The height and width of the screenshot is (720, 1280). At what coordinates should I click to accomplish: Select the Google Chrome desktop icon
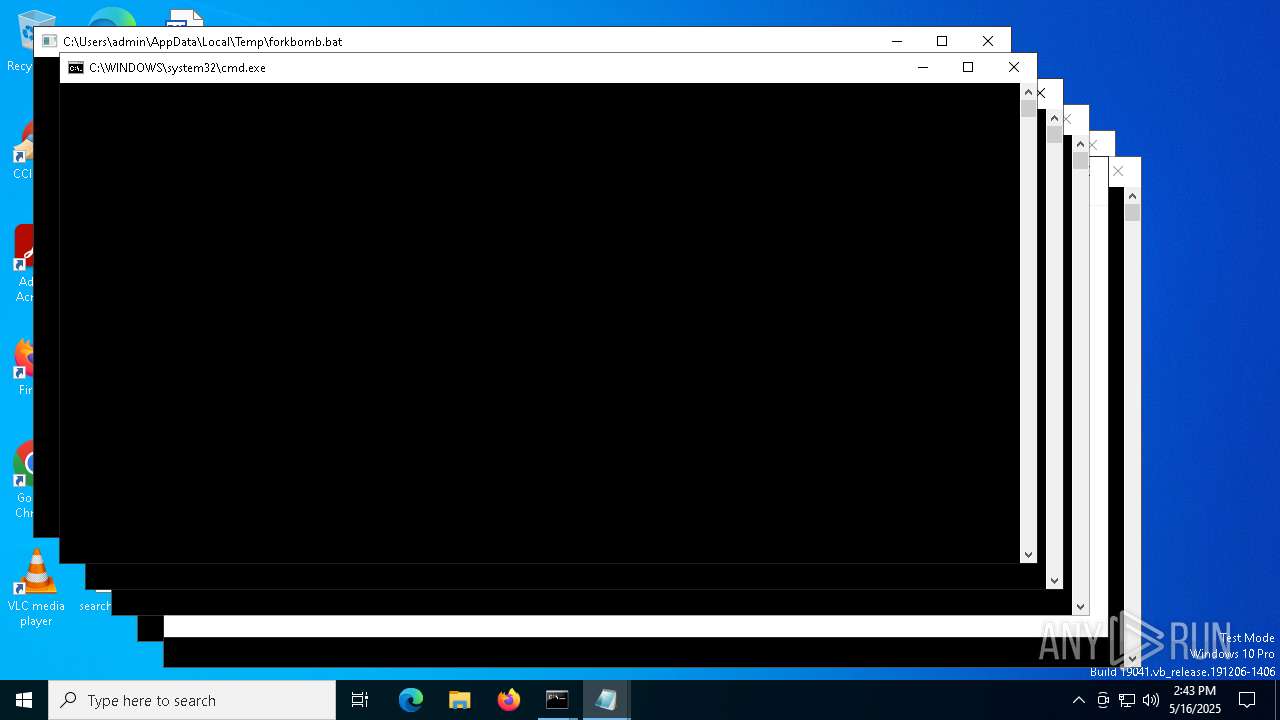point(22,480)
